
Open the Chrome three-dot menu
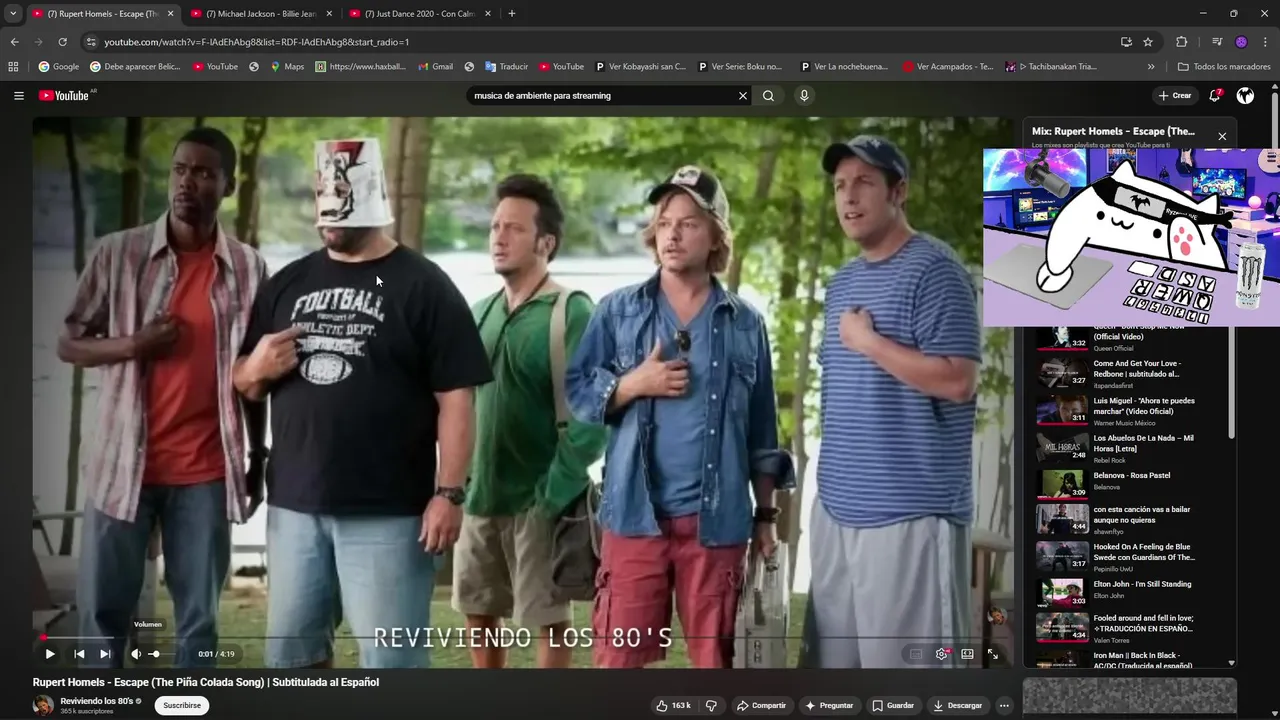click(x=1266, y=42)
